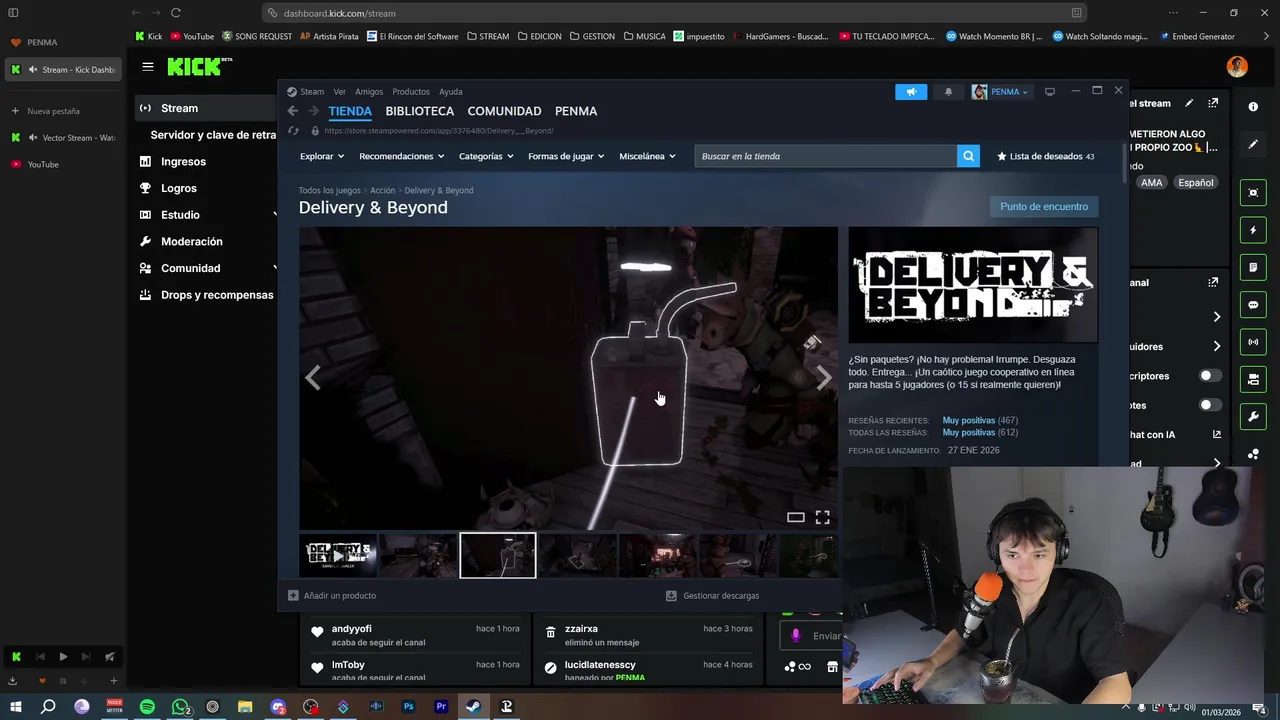Click 'Acción' breadcrumb link
The image size is (1280, 720).
point(383,190)
